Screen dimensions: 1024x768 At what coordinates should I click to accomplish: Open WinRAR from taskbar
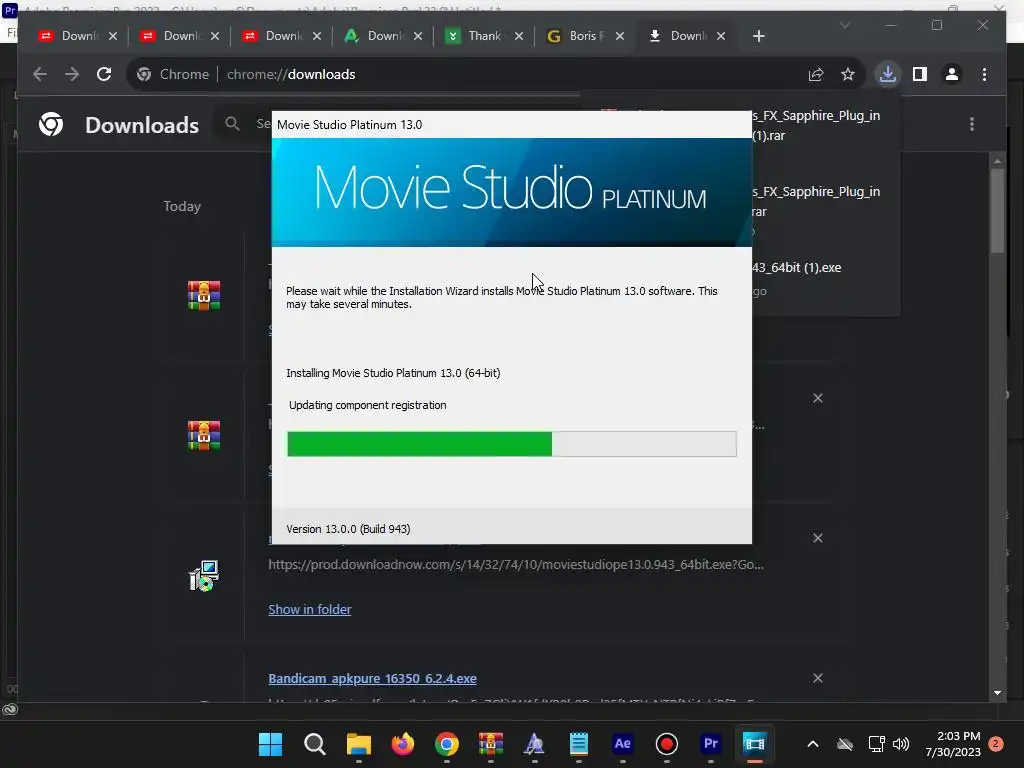[490, 744]
